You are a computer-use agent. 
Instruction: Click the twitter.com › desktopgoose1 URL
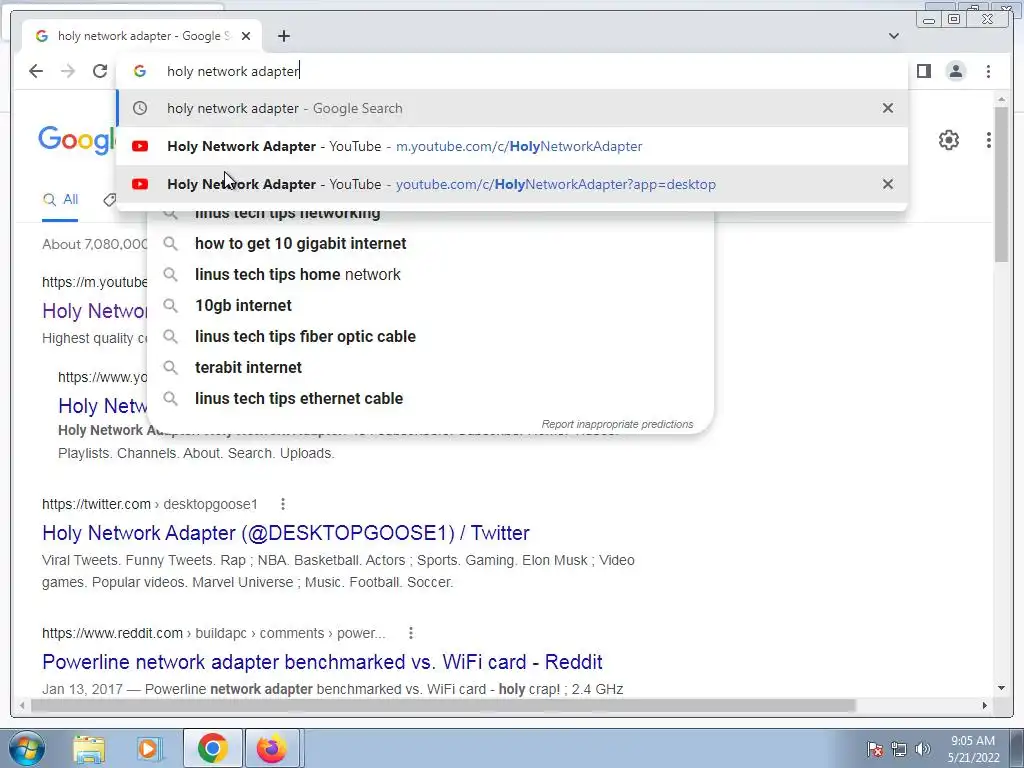150,504
